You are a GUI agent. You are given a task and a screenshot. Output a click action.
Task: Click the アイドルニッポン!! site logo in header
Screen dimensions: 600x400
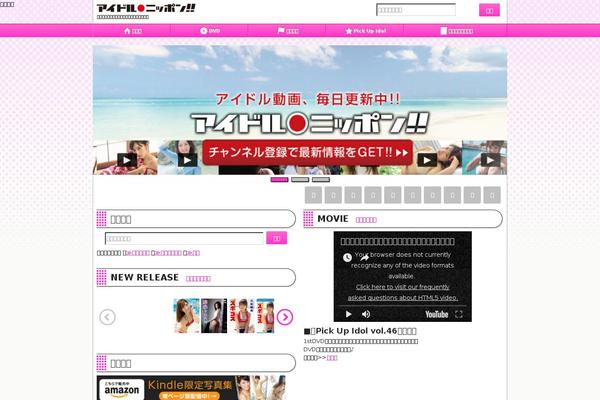pos(146,8)
